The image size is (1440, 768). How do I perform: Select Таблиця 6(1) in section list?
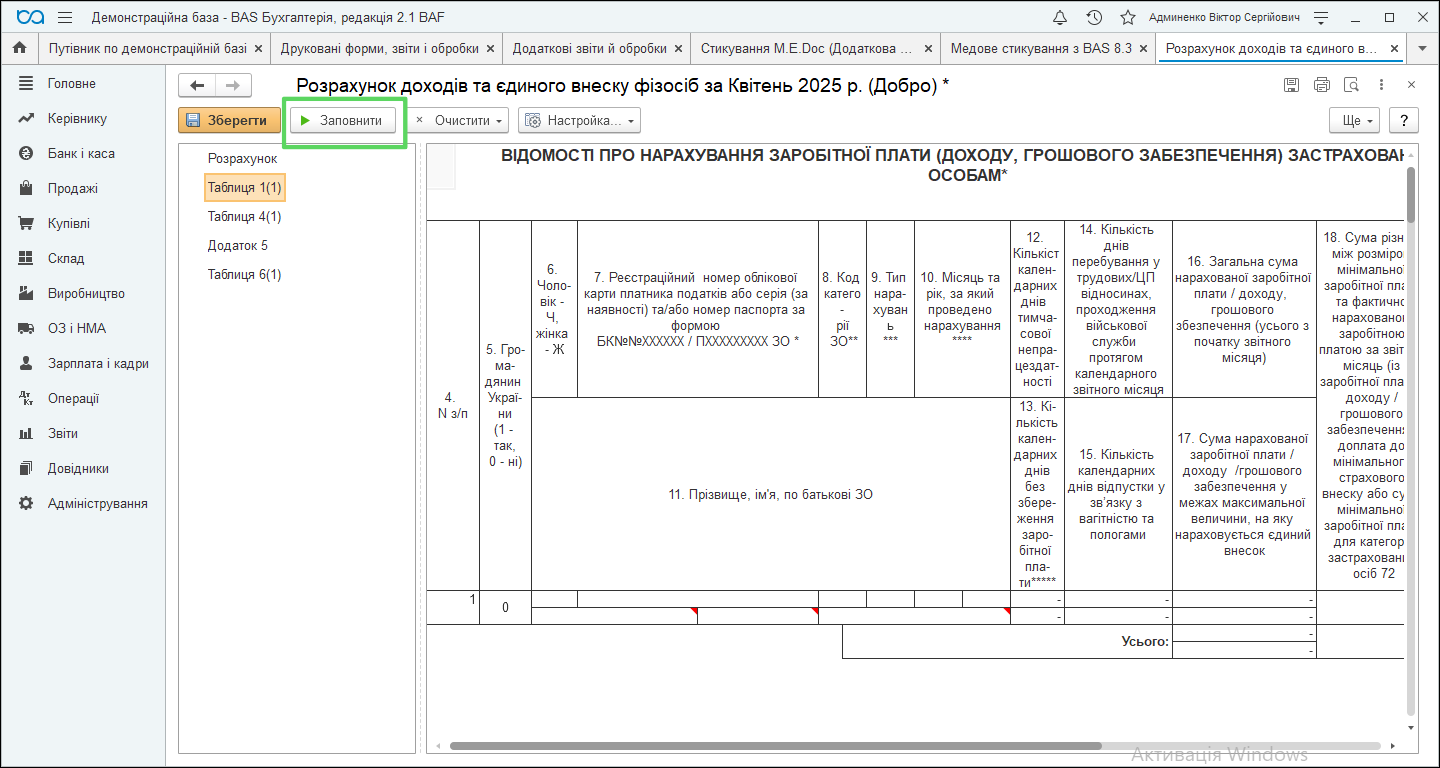(x=245, y=274)
